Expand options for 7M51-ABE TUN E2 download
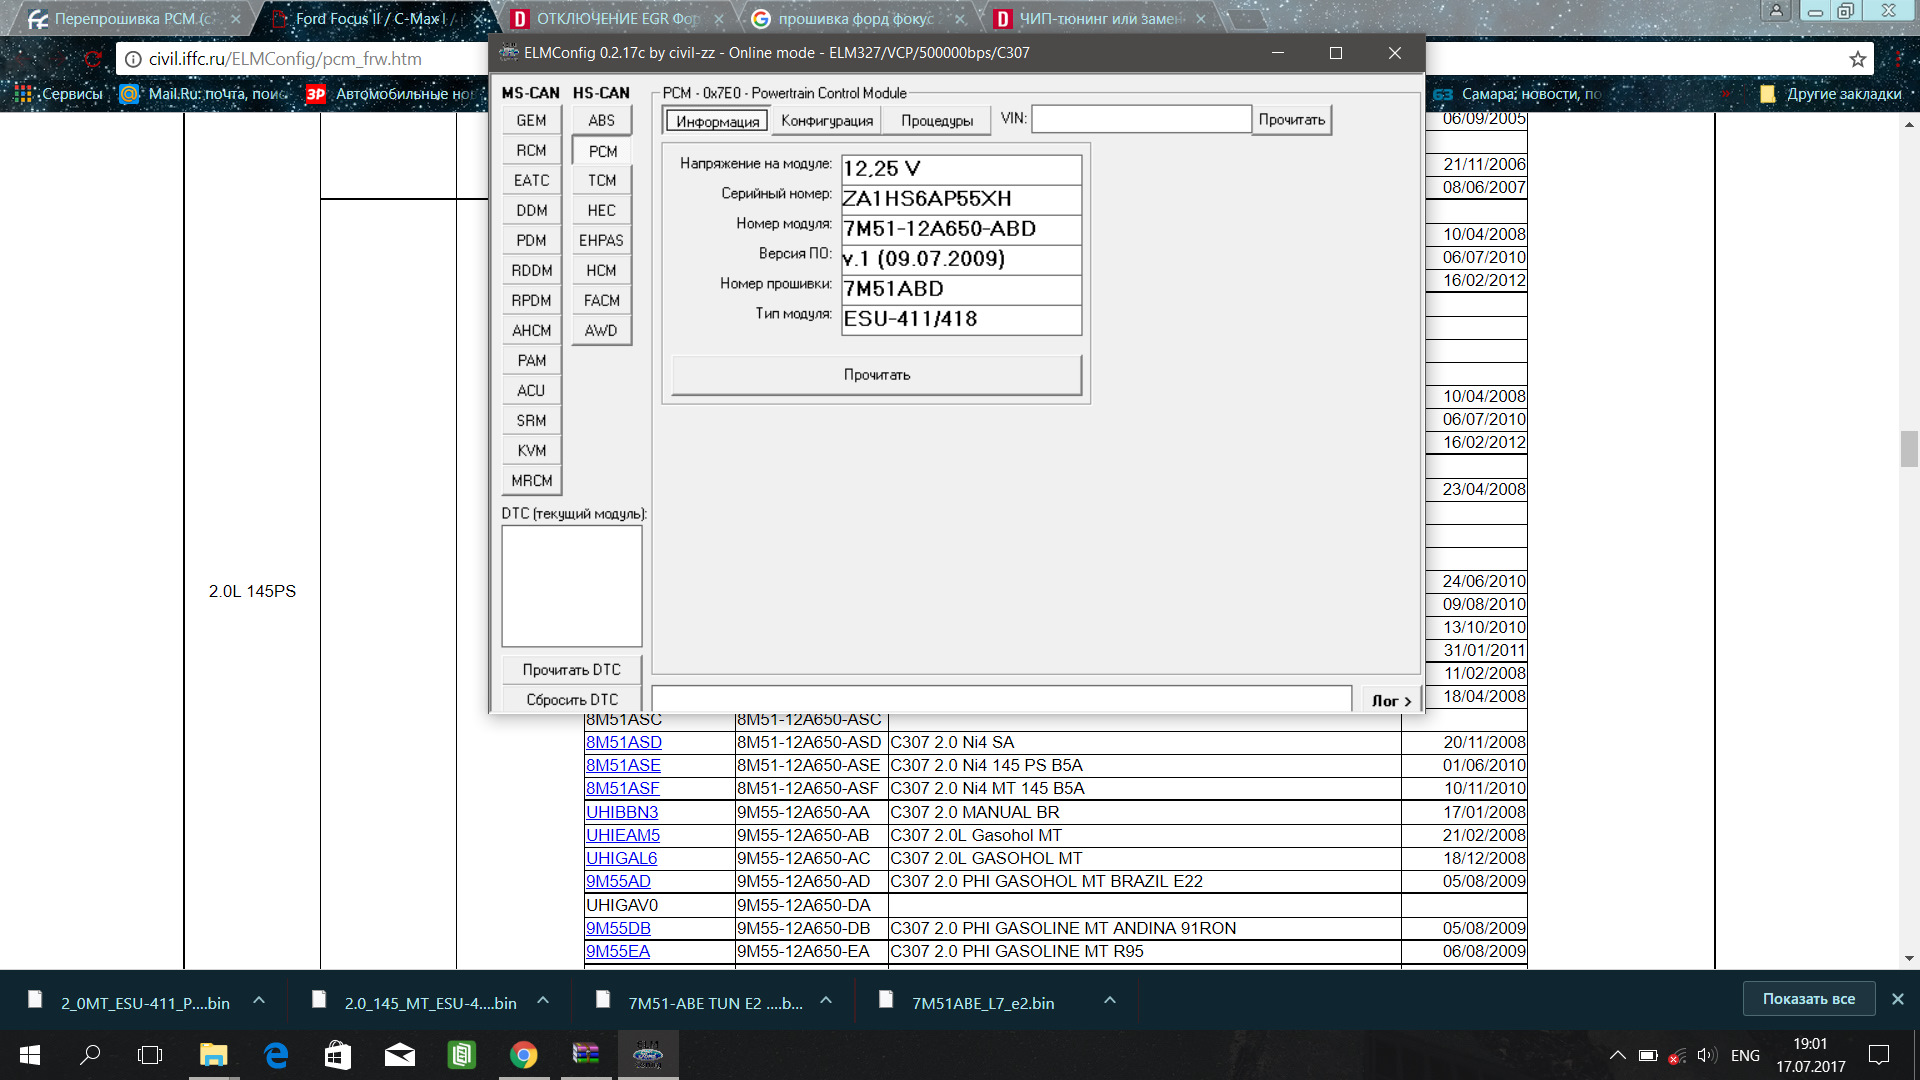This screenshot has width=1920, height=1080. point(826,1000)
